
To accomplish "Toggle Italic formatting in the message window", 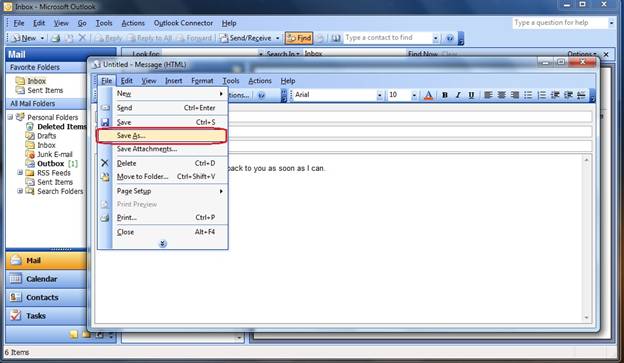I will pyautogui.click(x=458, y=95).
